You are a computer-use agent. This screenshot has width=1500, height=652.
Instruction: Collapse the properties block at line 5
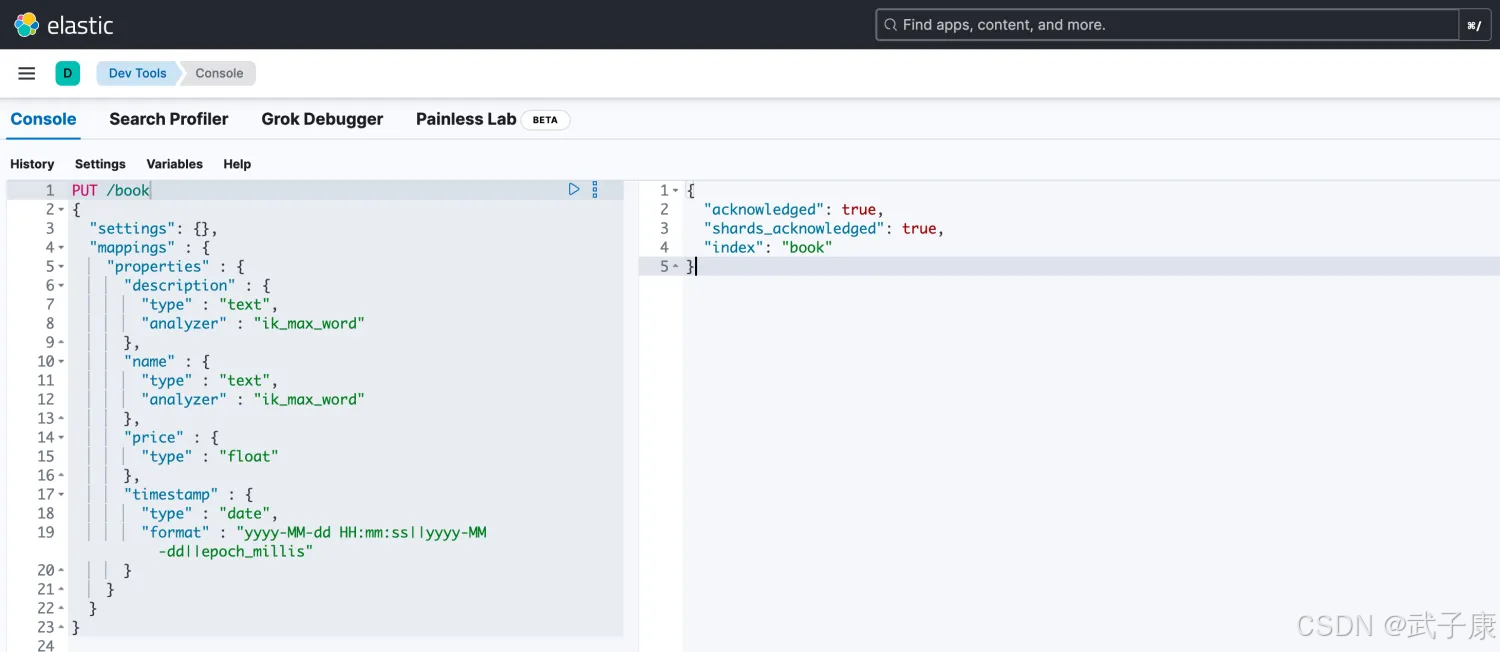tap(61, 267)
